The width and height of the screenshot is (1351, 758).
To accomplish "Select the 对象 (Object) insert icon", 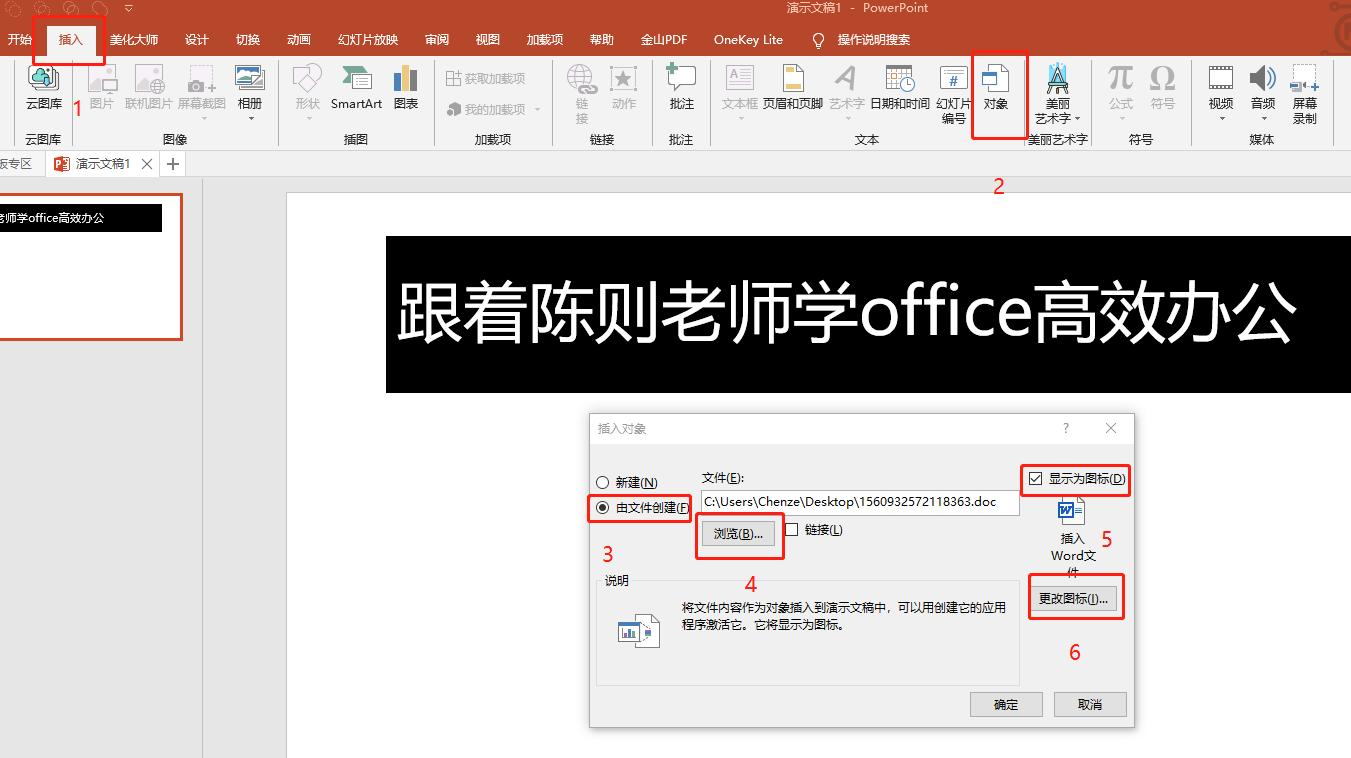I will 997,90.
